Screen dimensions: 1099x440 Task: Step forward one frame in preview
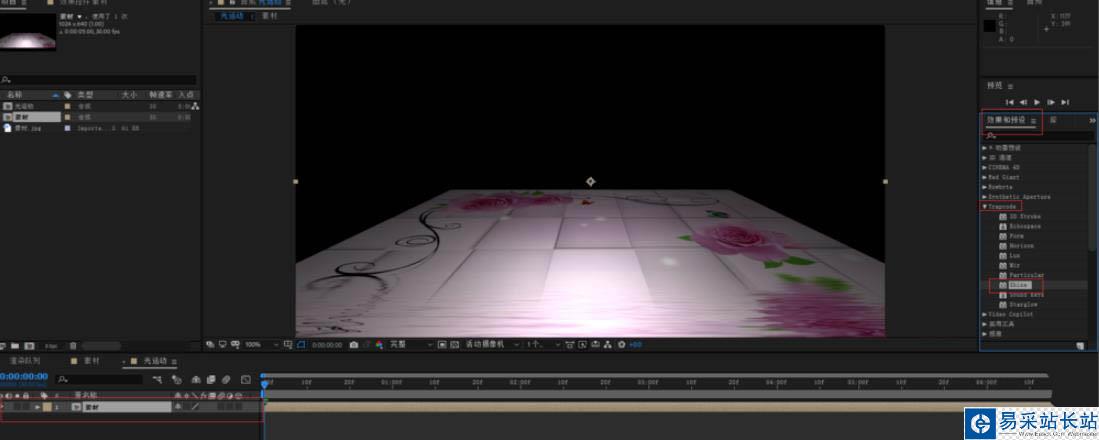point(1051,102)
